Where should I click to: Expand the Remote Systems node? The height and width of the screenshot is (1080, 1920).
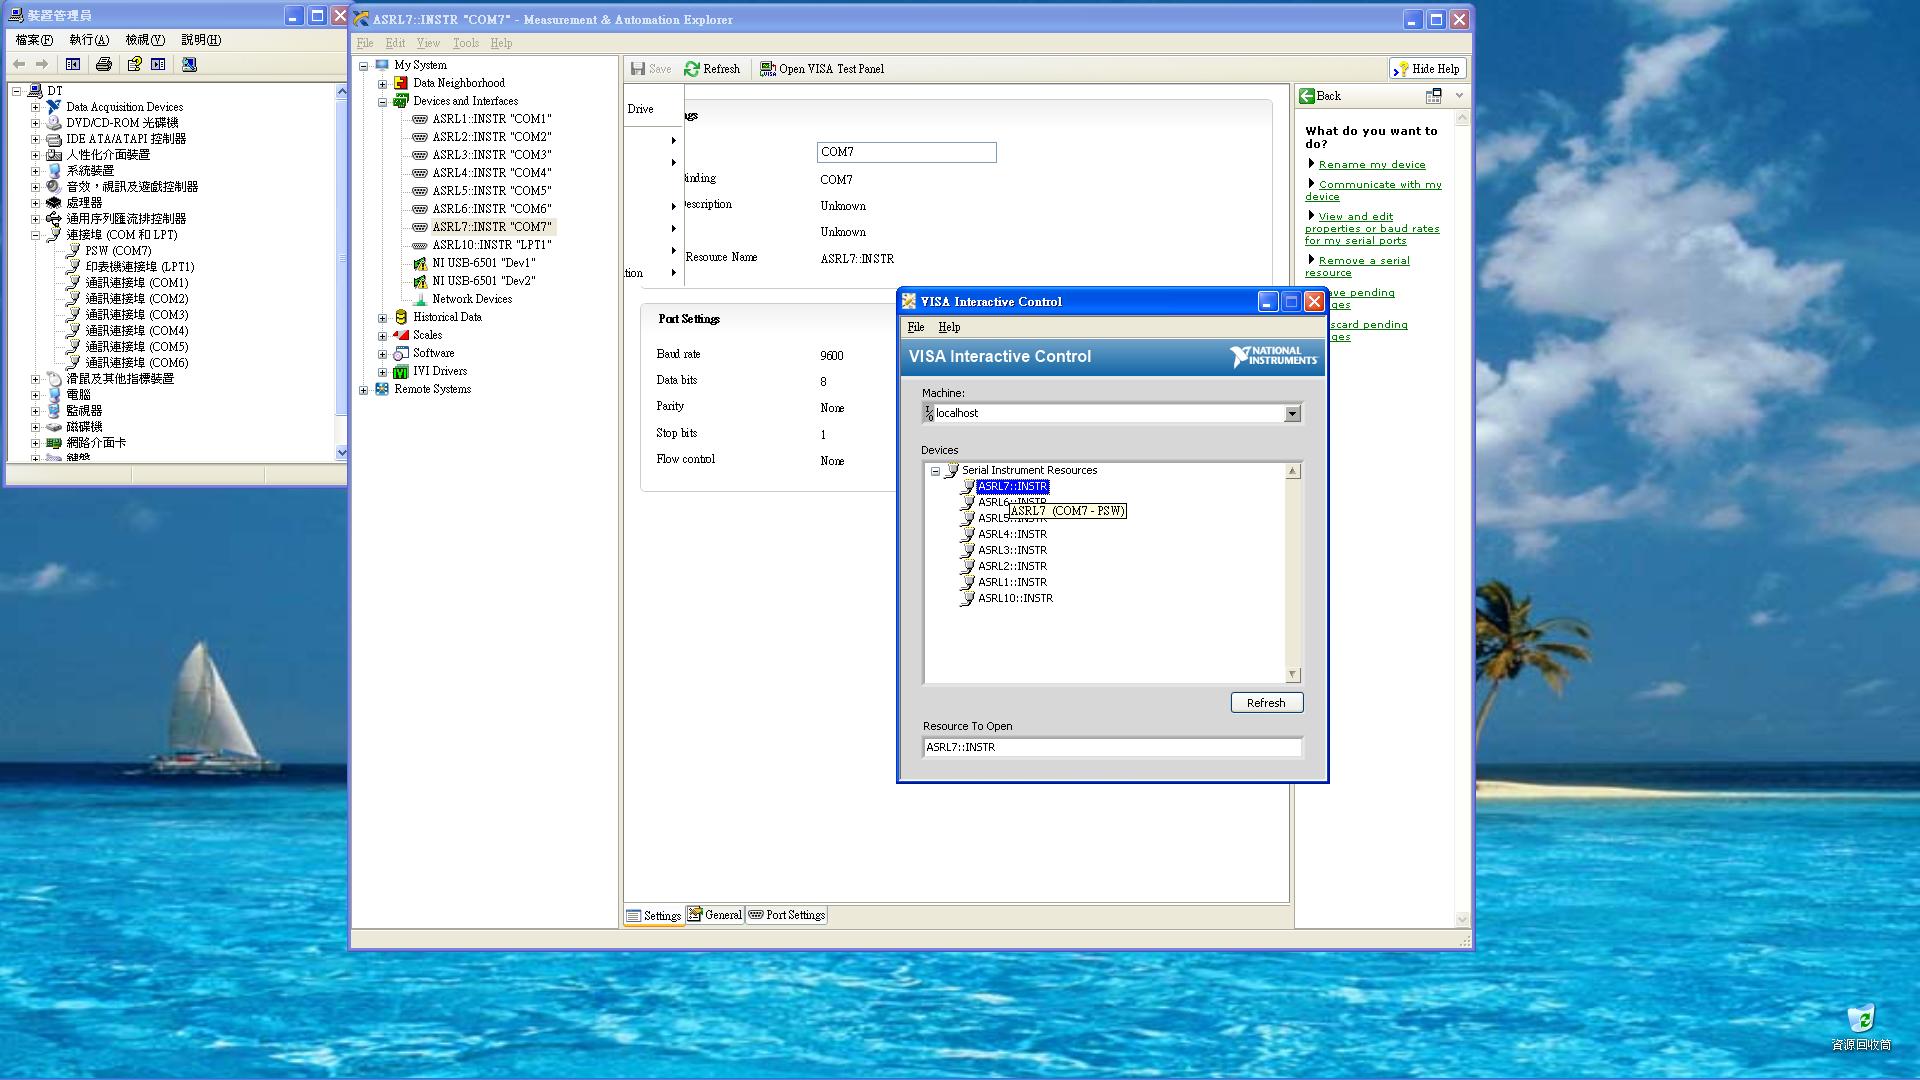[x=364, y=390]
